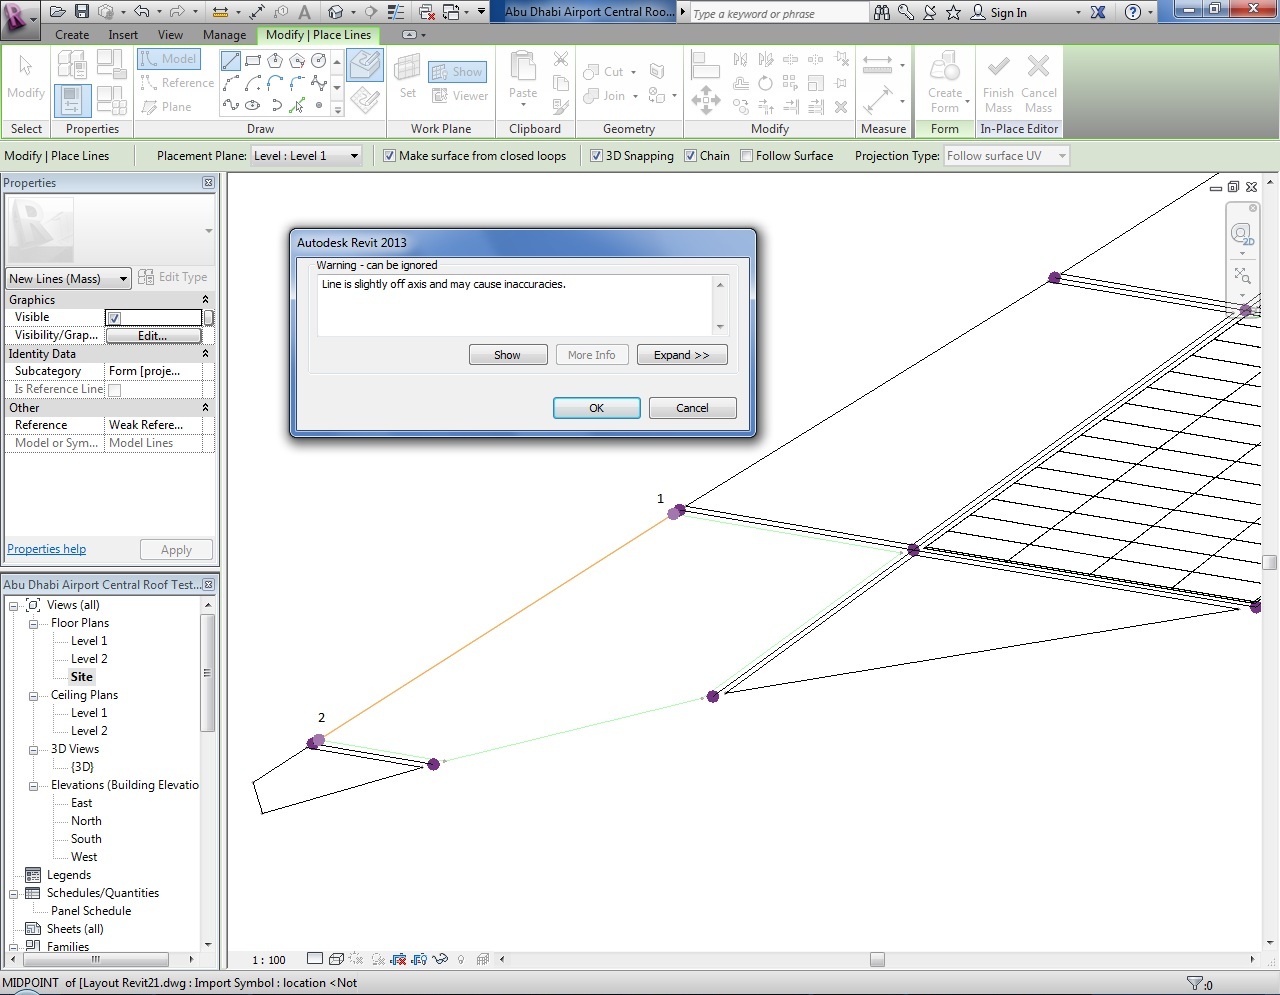Choose the Rectangle draw tool

click(x=253, y=61)
